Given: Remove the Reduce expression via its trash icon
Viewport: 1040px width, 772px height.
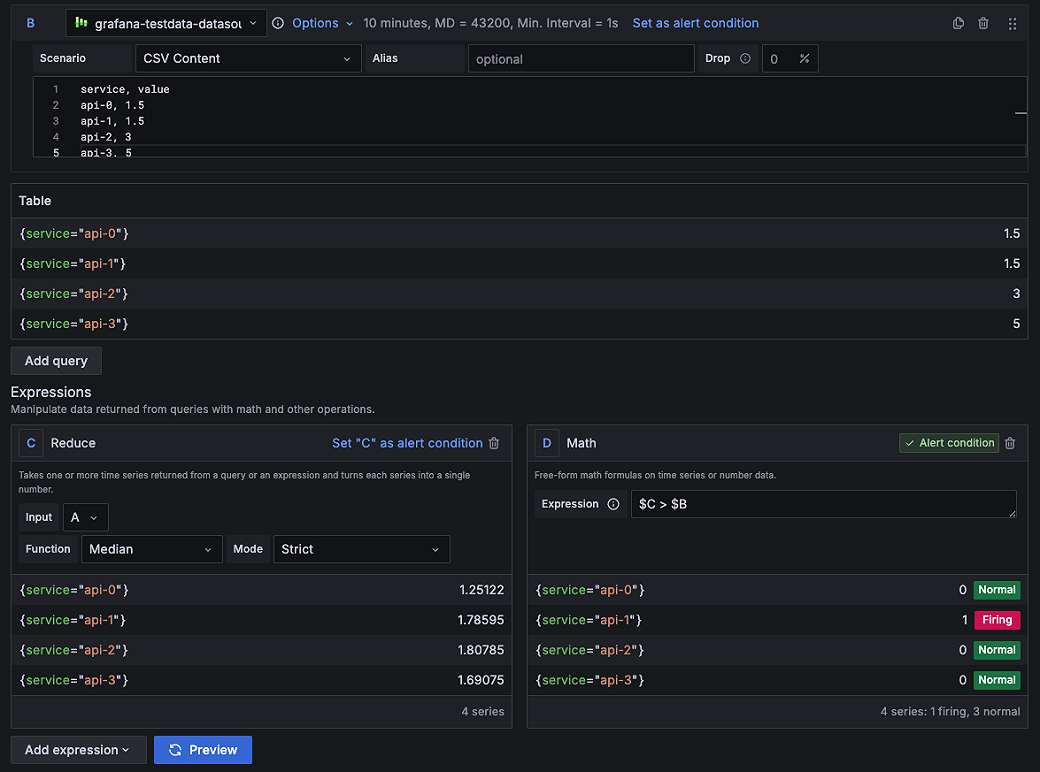Looking at the screenshot, I should (x=494, y=443).
